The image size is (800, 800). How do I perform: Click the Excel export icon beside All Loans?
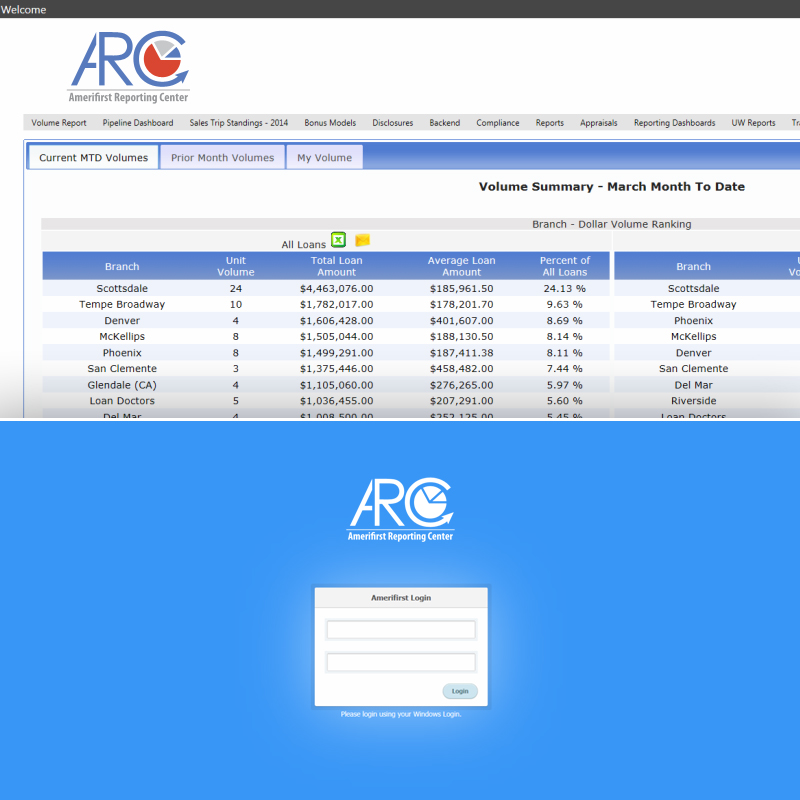pyautogui.click(x=338, y=240)
